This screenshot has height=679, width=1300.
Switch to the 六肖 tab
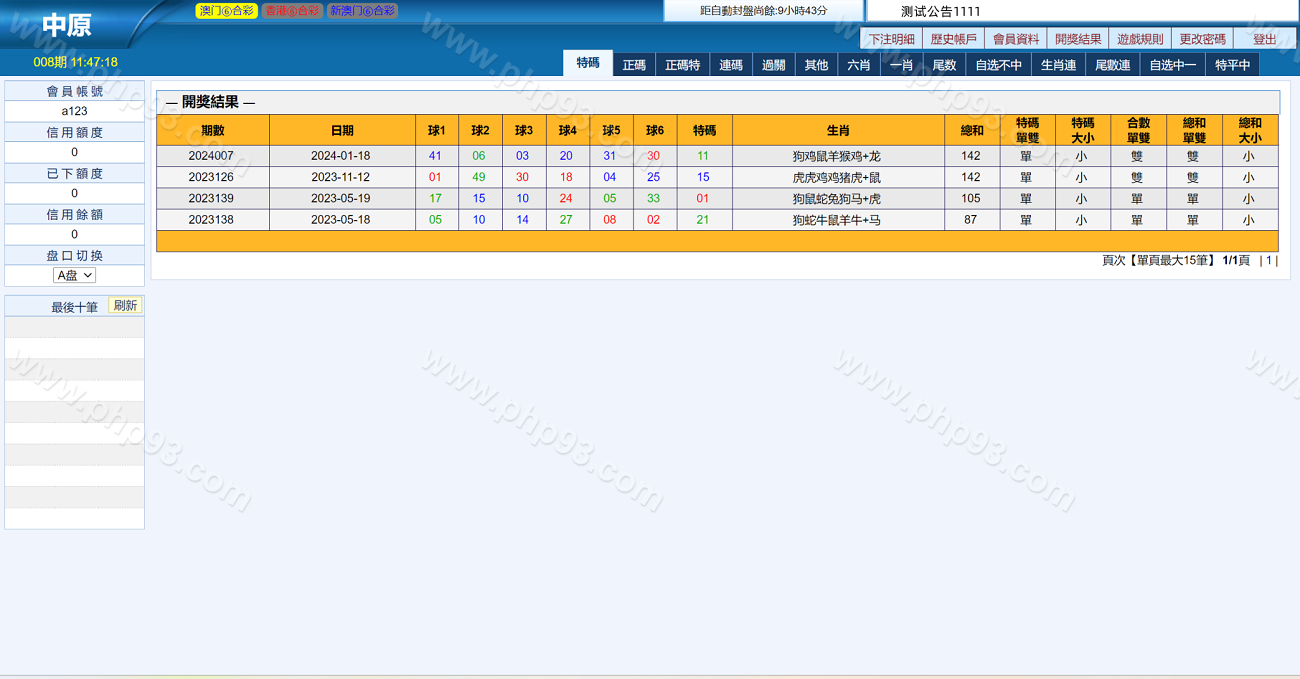tap(858, 65)
